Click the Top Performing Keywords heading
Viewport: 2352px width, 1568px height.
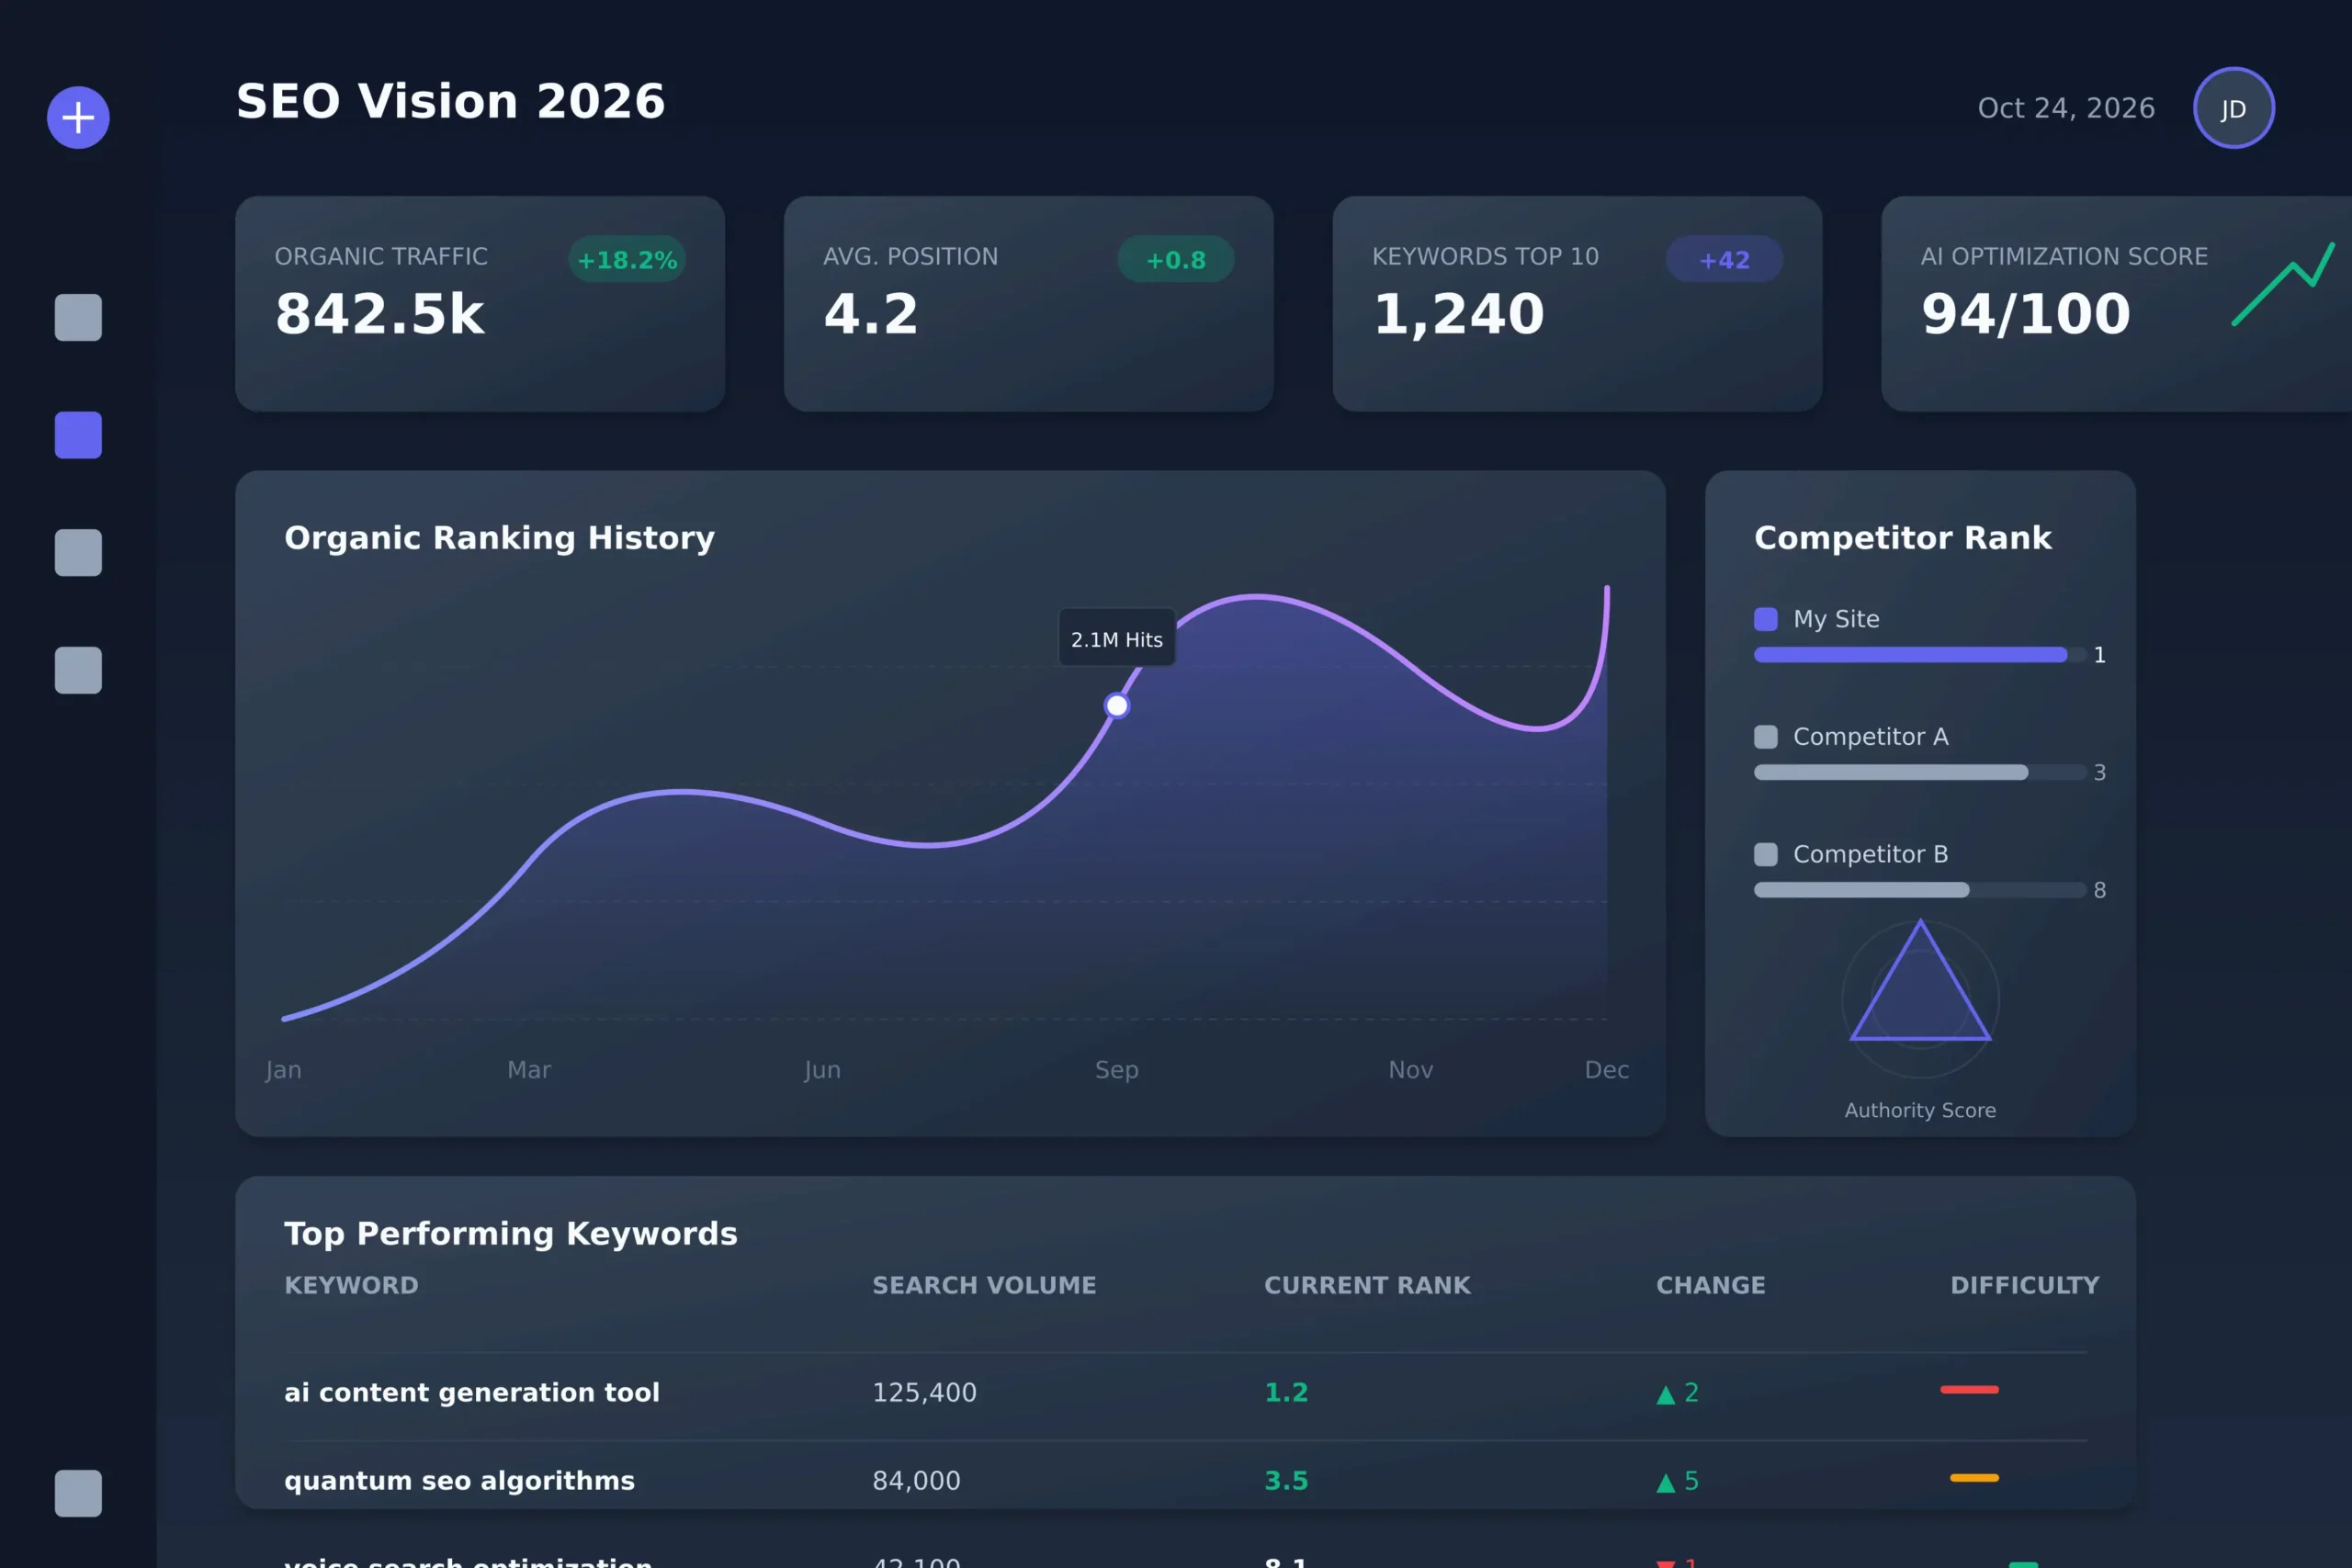pyautogui.click(x=511, y=1233)
